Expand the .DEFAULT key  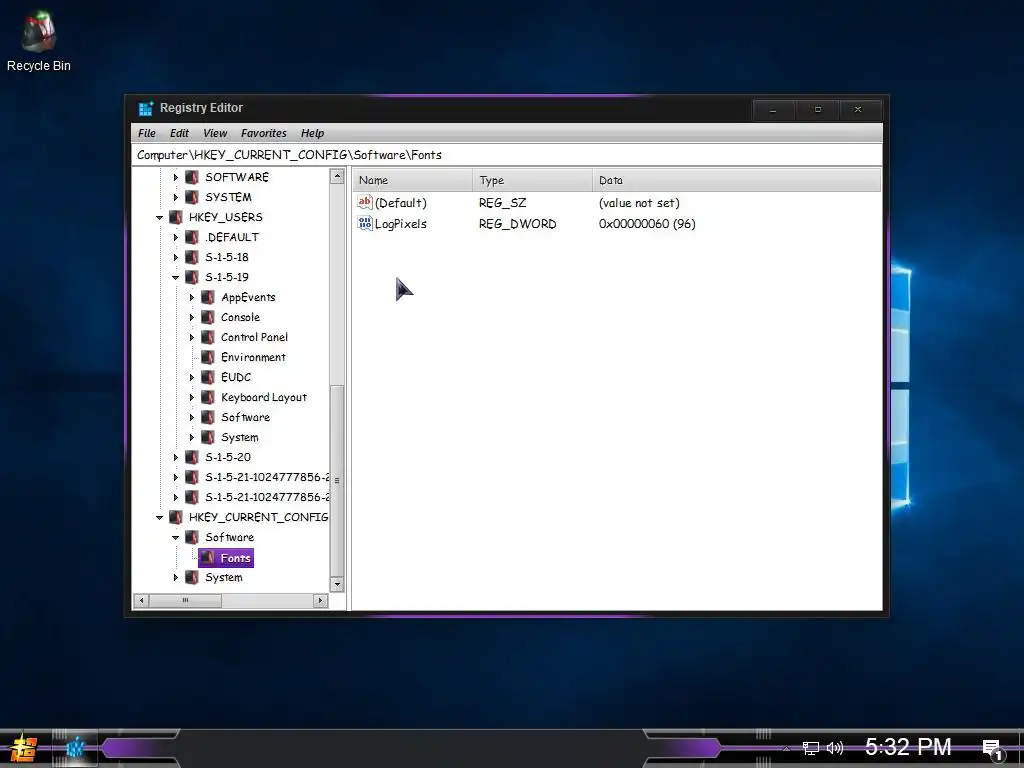tap(176, 237)
